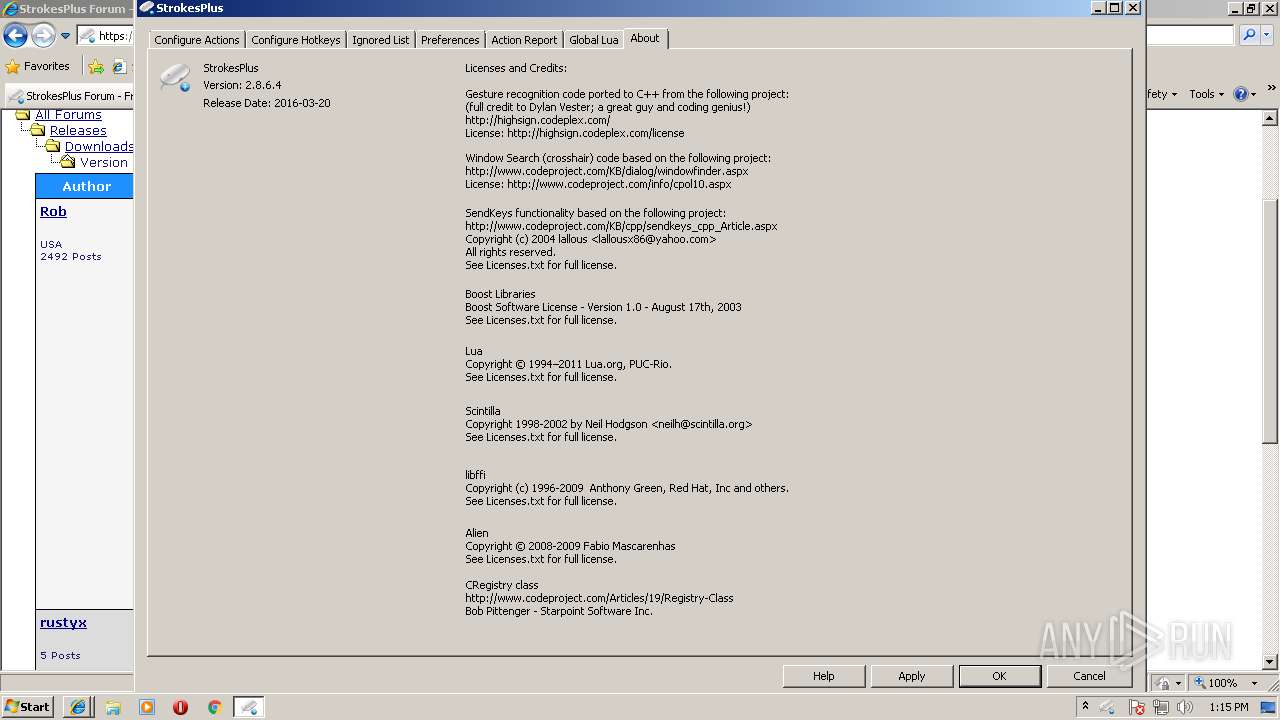Viewport: 1280px width, 720px height.
Task: Go to the Preferences tab
Action: tap(450, 40)
